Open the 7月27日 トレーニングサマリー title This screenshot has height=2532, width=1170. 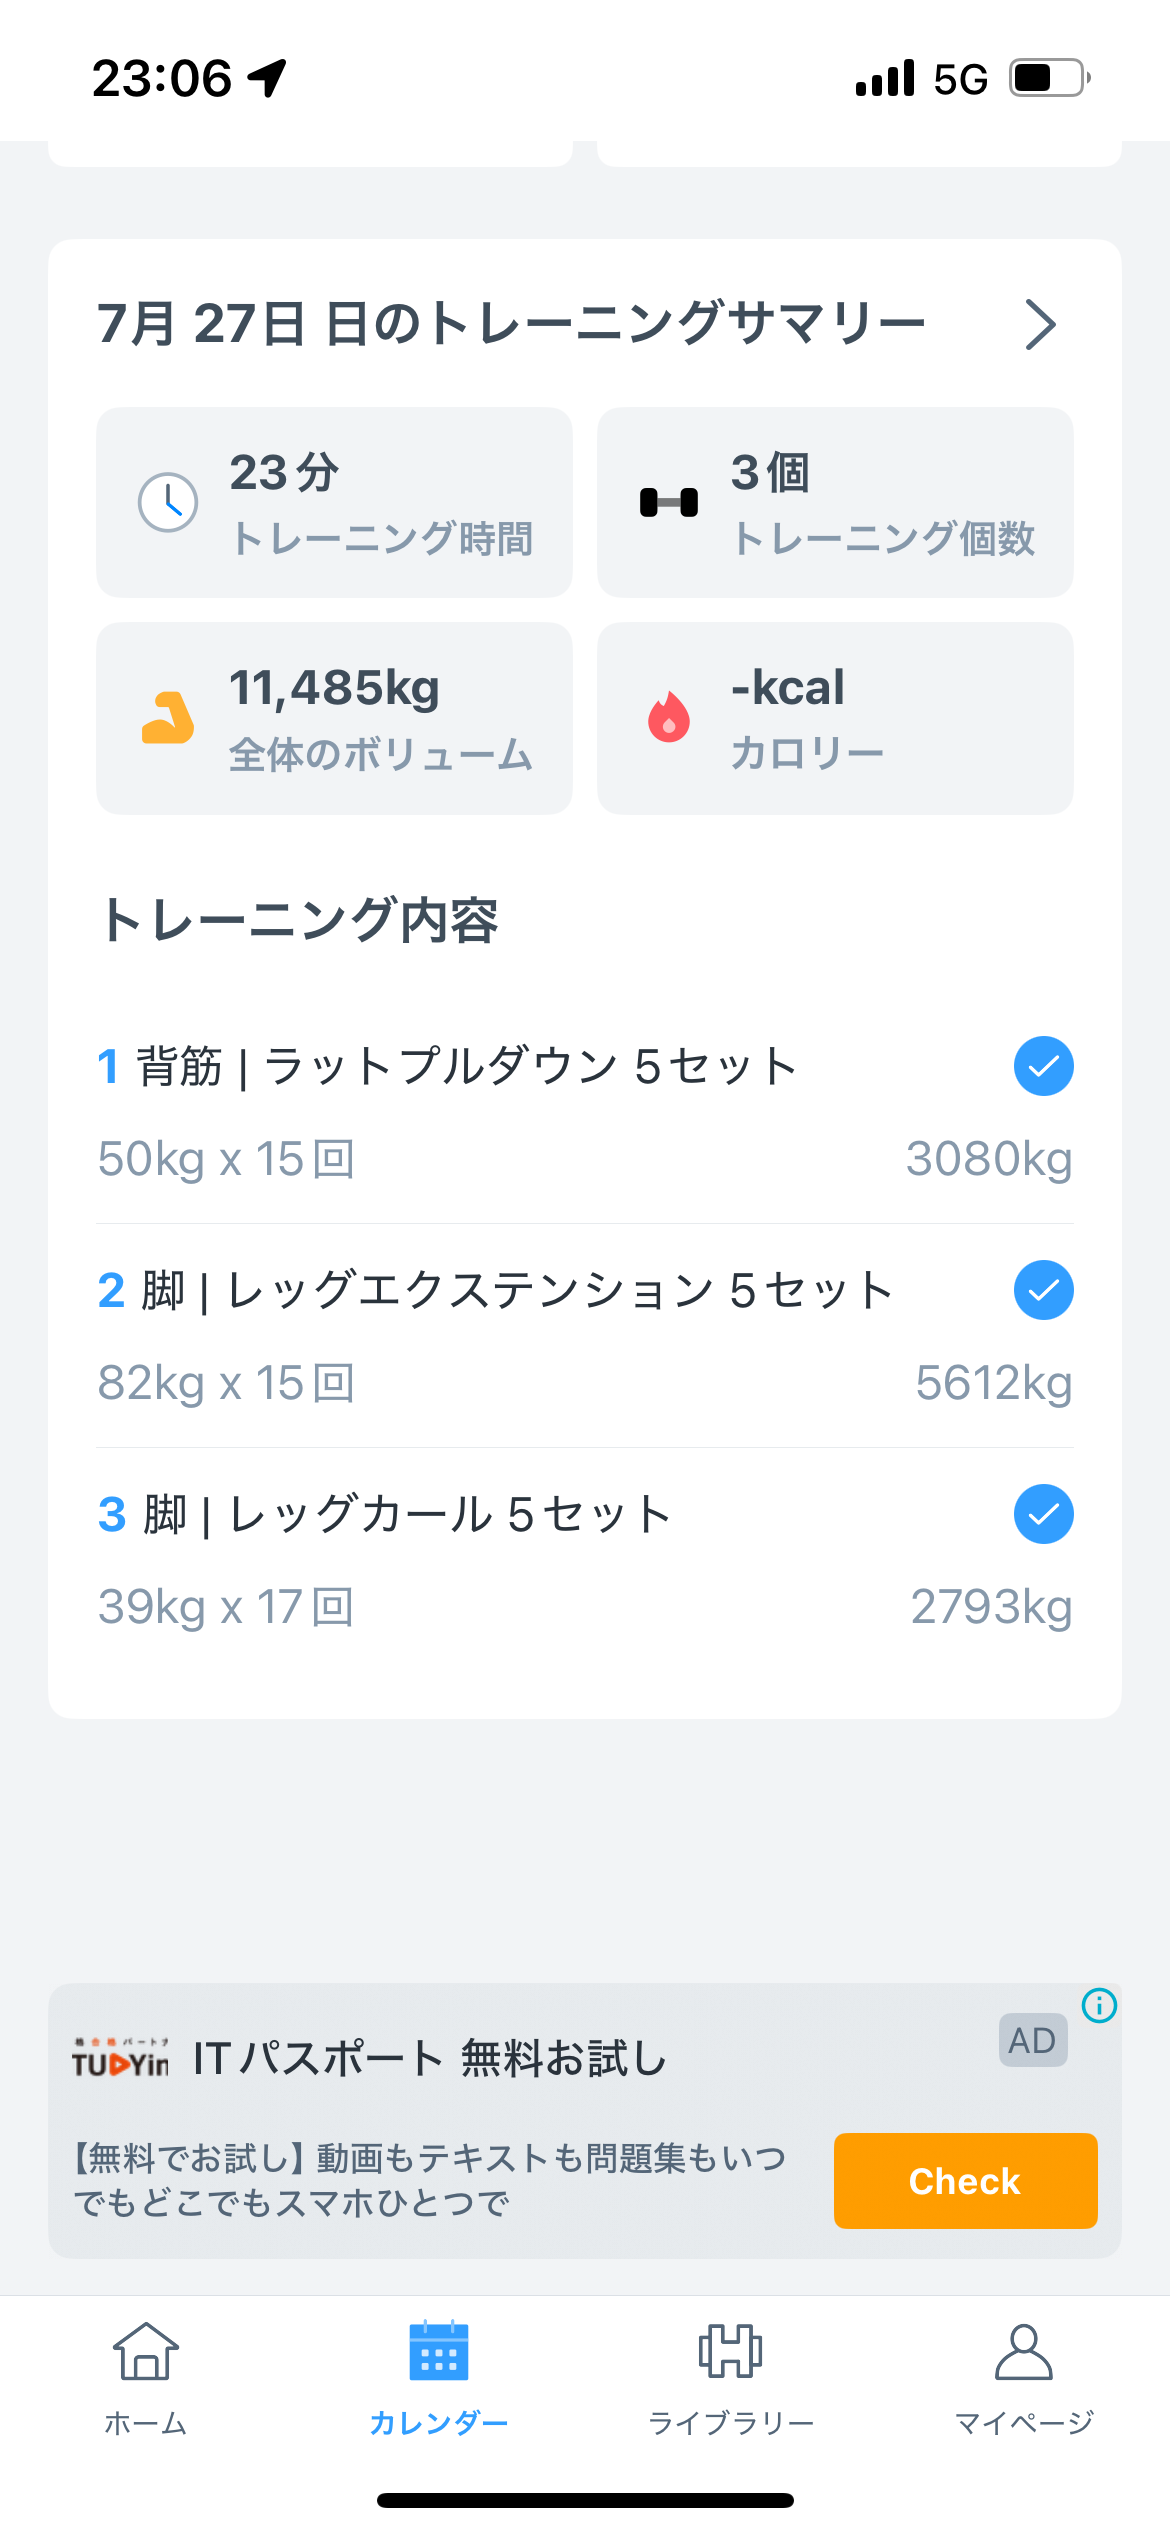pos(510,325)
